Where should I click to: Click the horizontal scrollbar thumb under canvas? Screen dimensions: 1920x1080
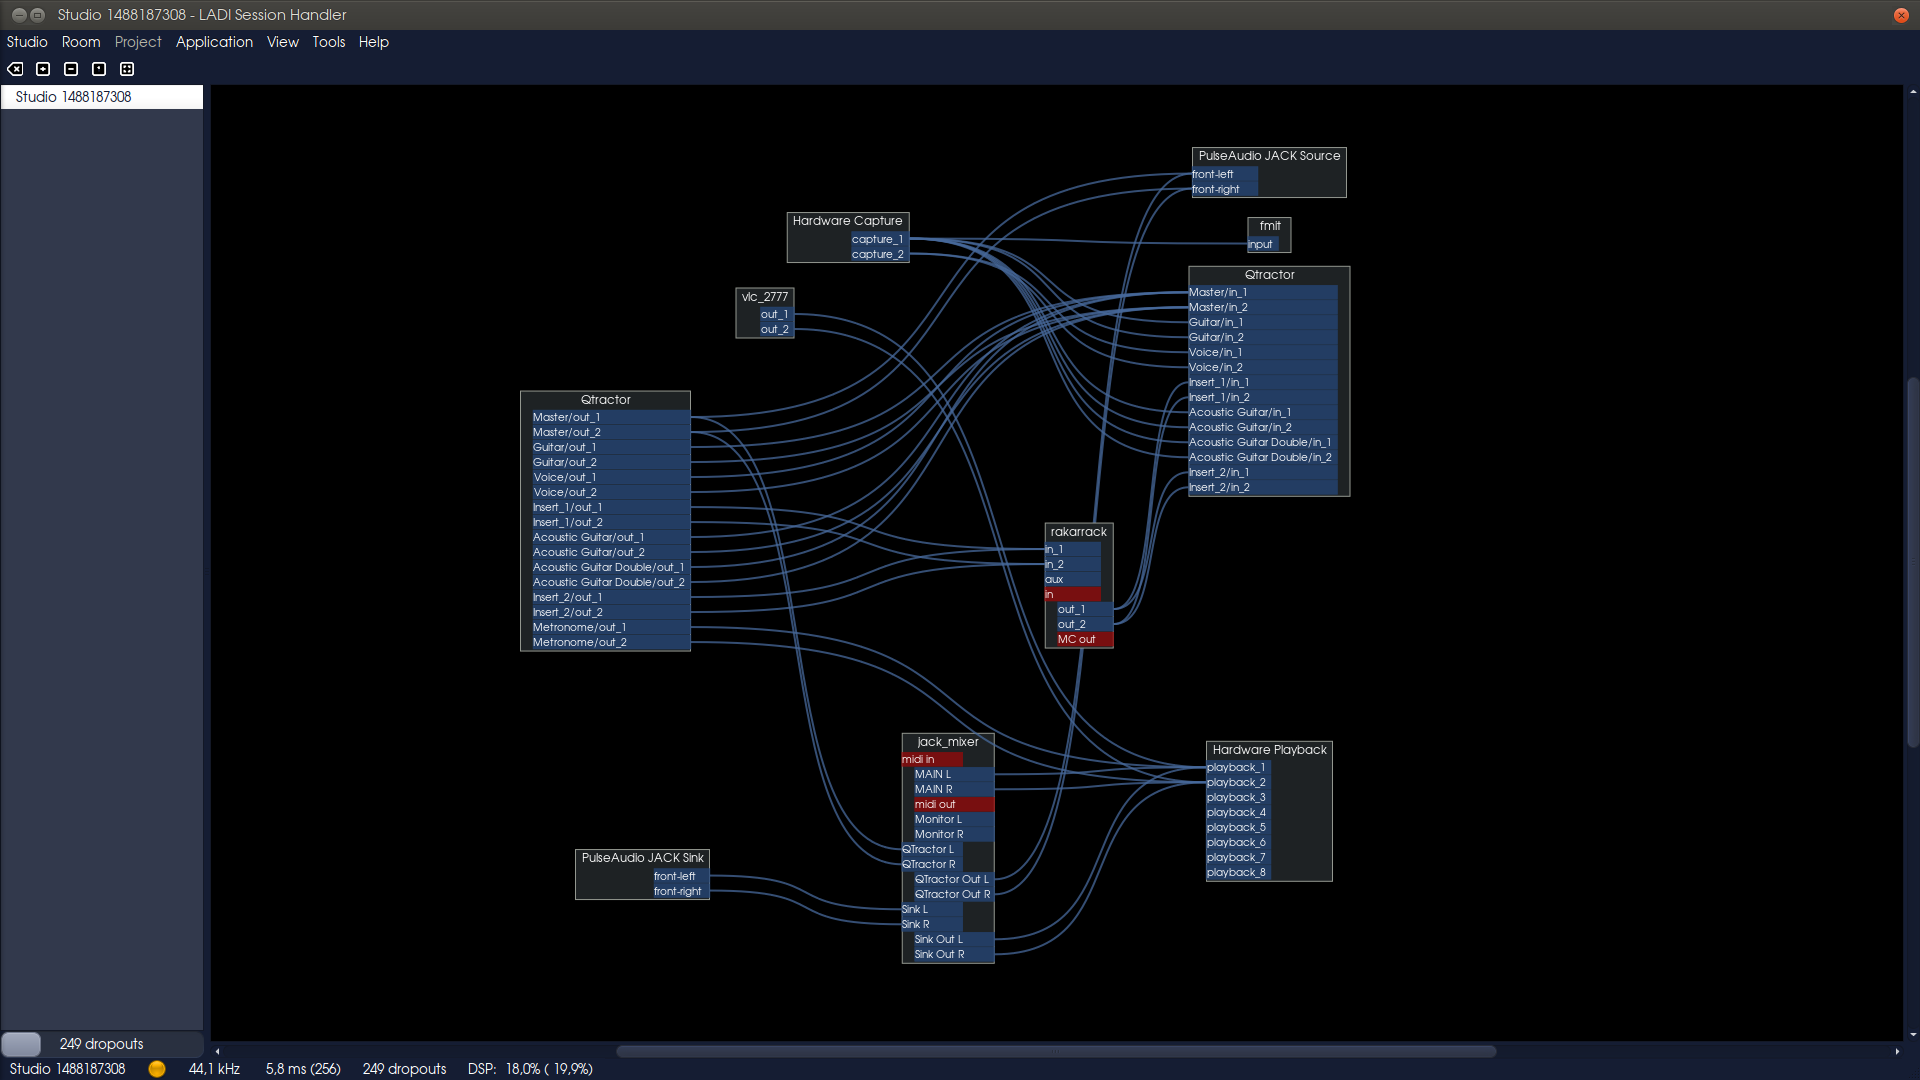pos(1056,1051)
